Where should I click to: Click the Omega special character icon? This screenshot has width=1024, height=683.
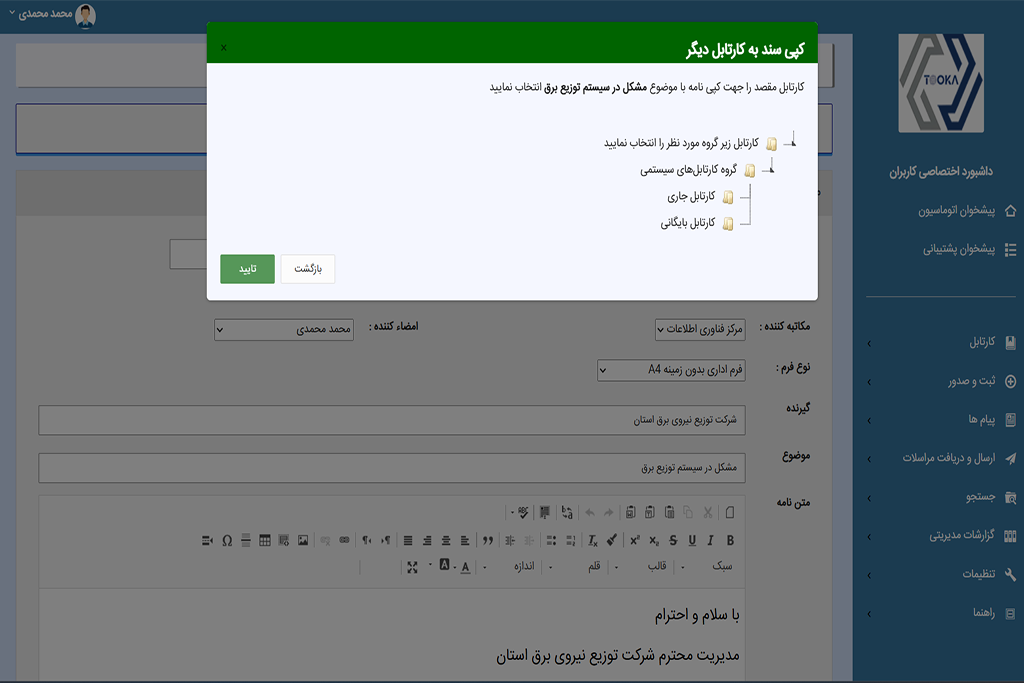[x=227, y=541]
